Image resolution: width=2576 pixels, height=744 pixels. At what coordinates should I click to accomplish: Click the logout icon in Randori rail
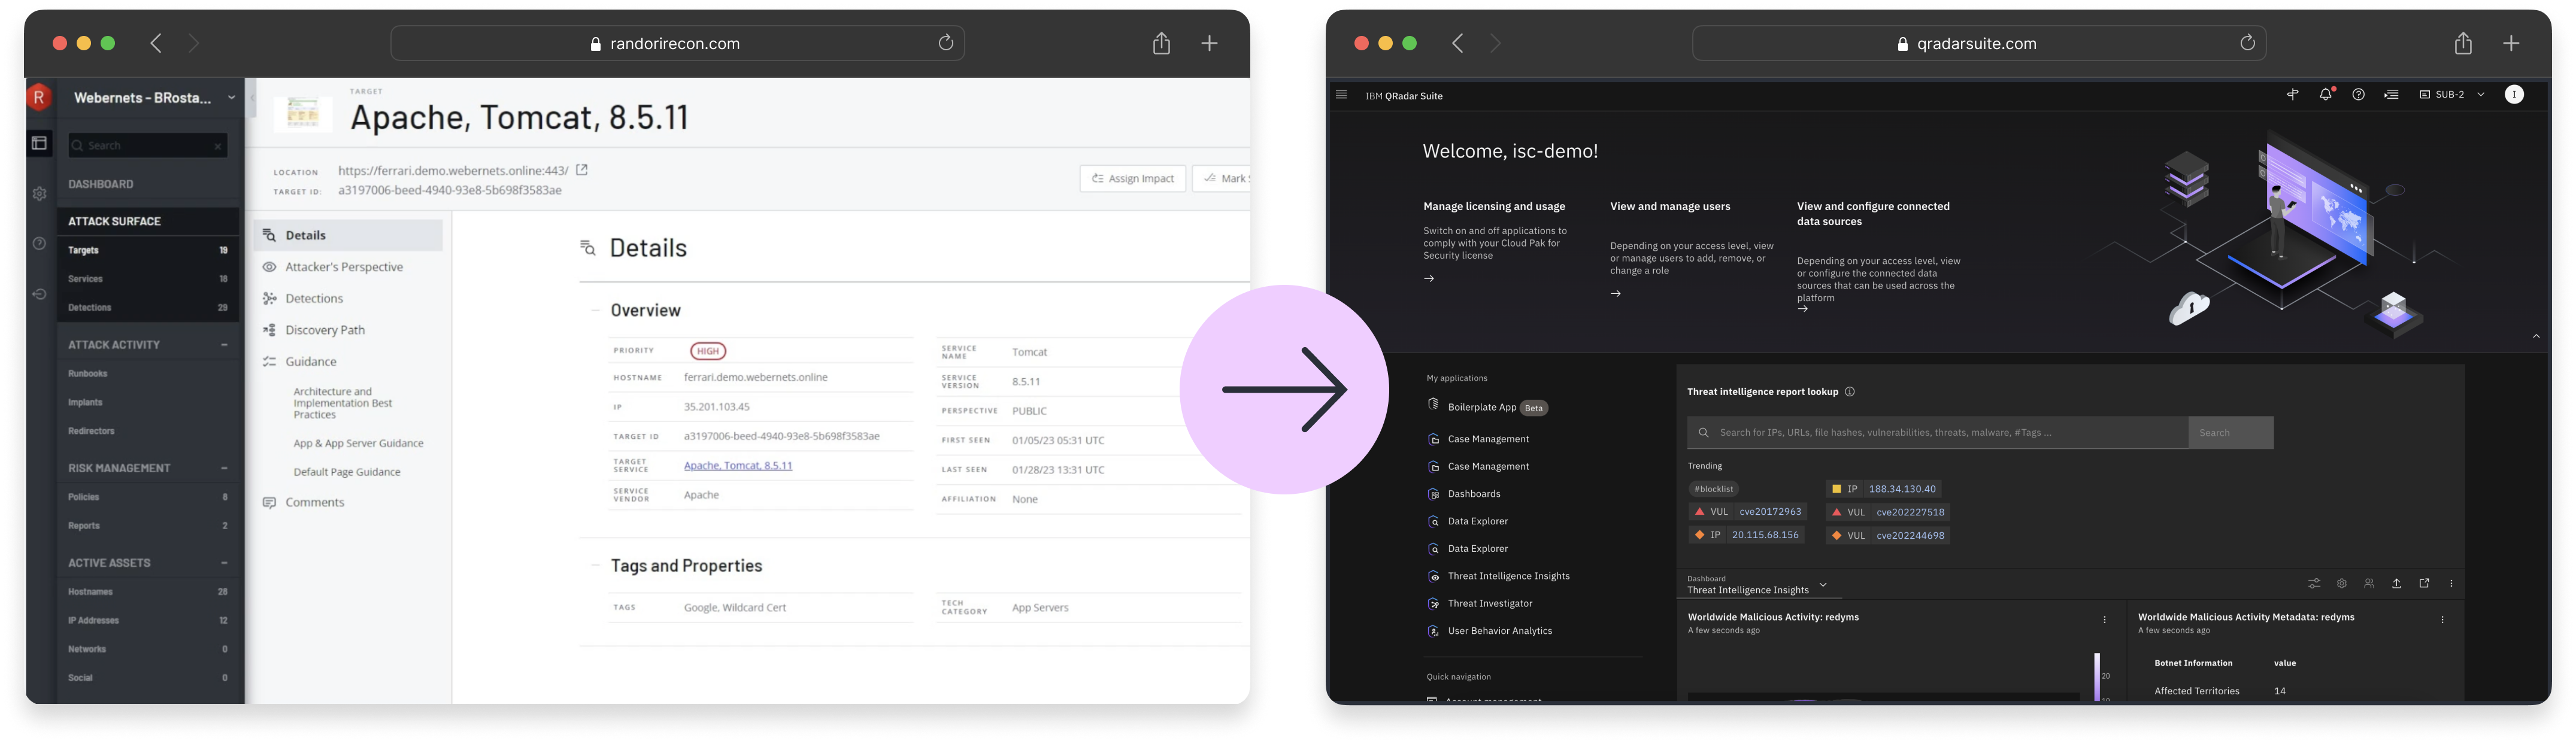39,294
